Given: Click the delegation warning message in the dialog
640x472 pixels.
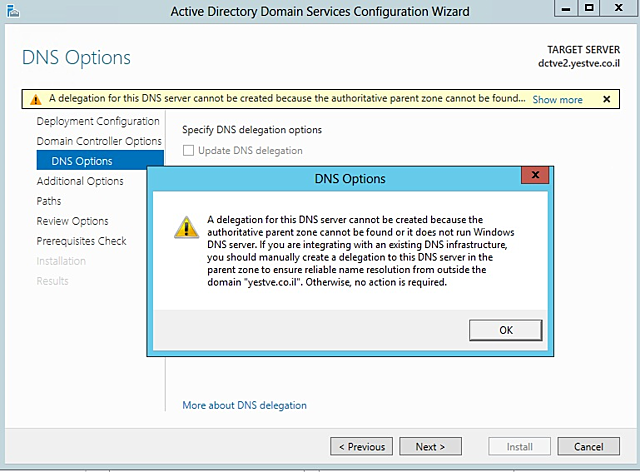Looking at the screenshot, I should click(360, 251).
